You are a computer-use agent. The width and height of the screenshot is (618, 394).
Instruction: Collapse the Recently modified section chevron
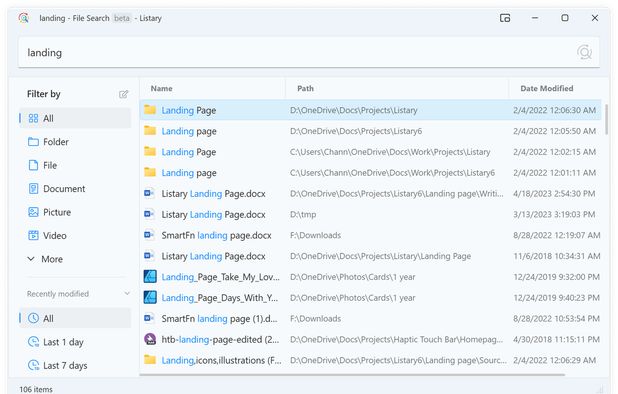127,294
